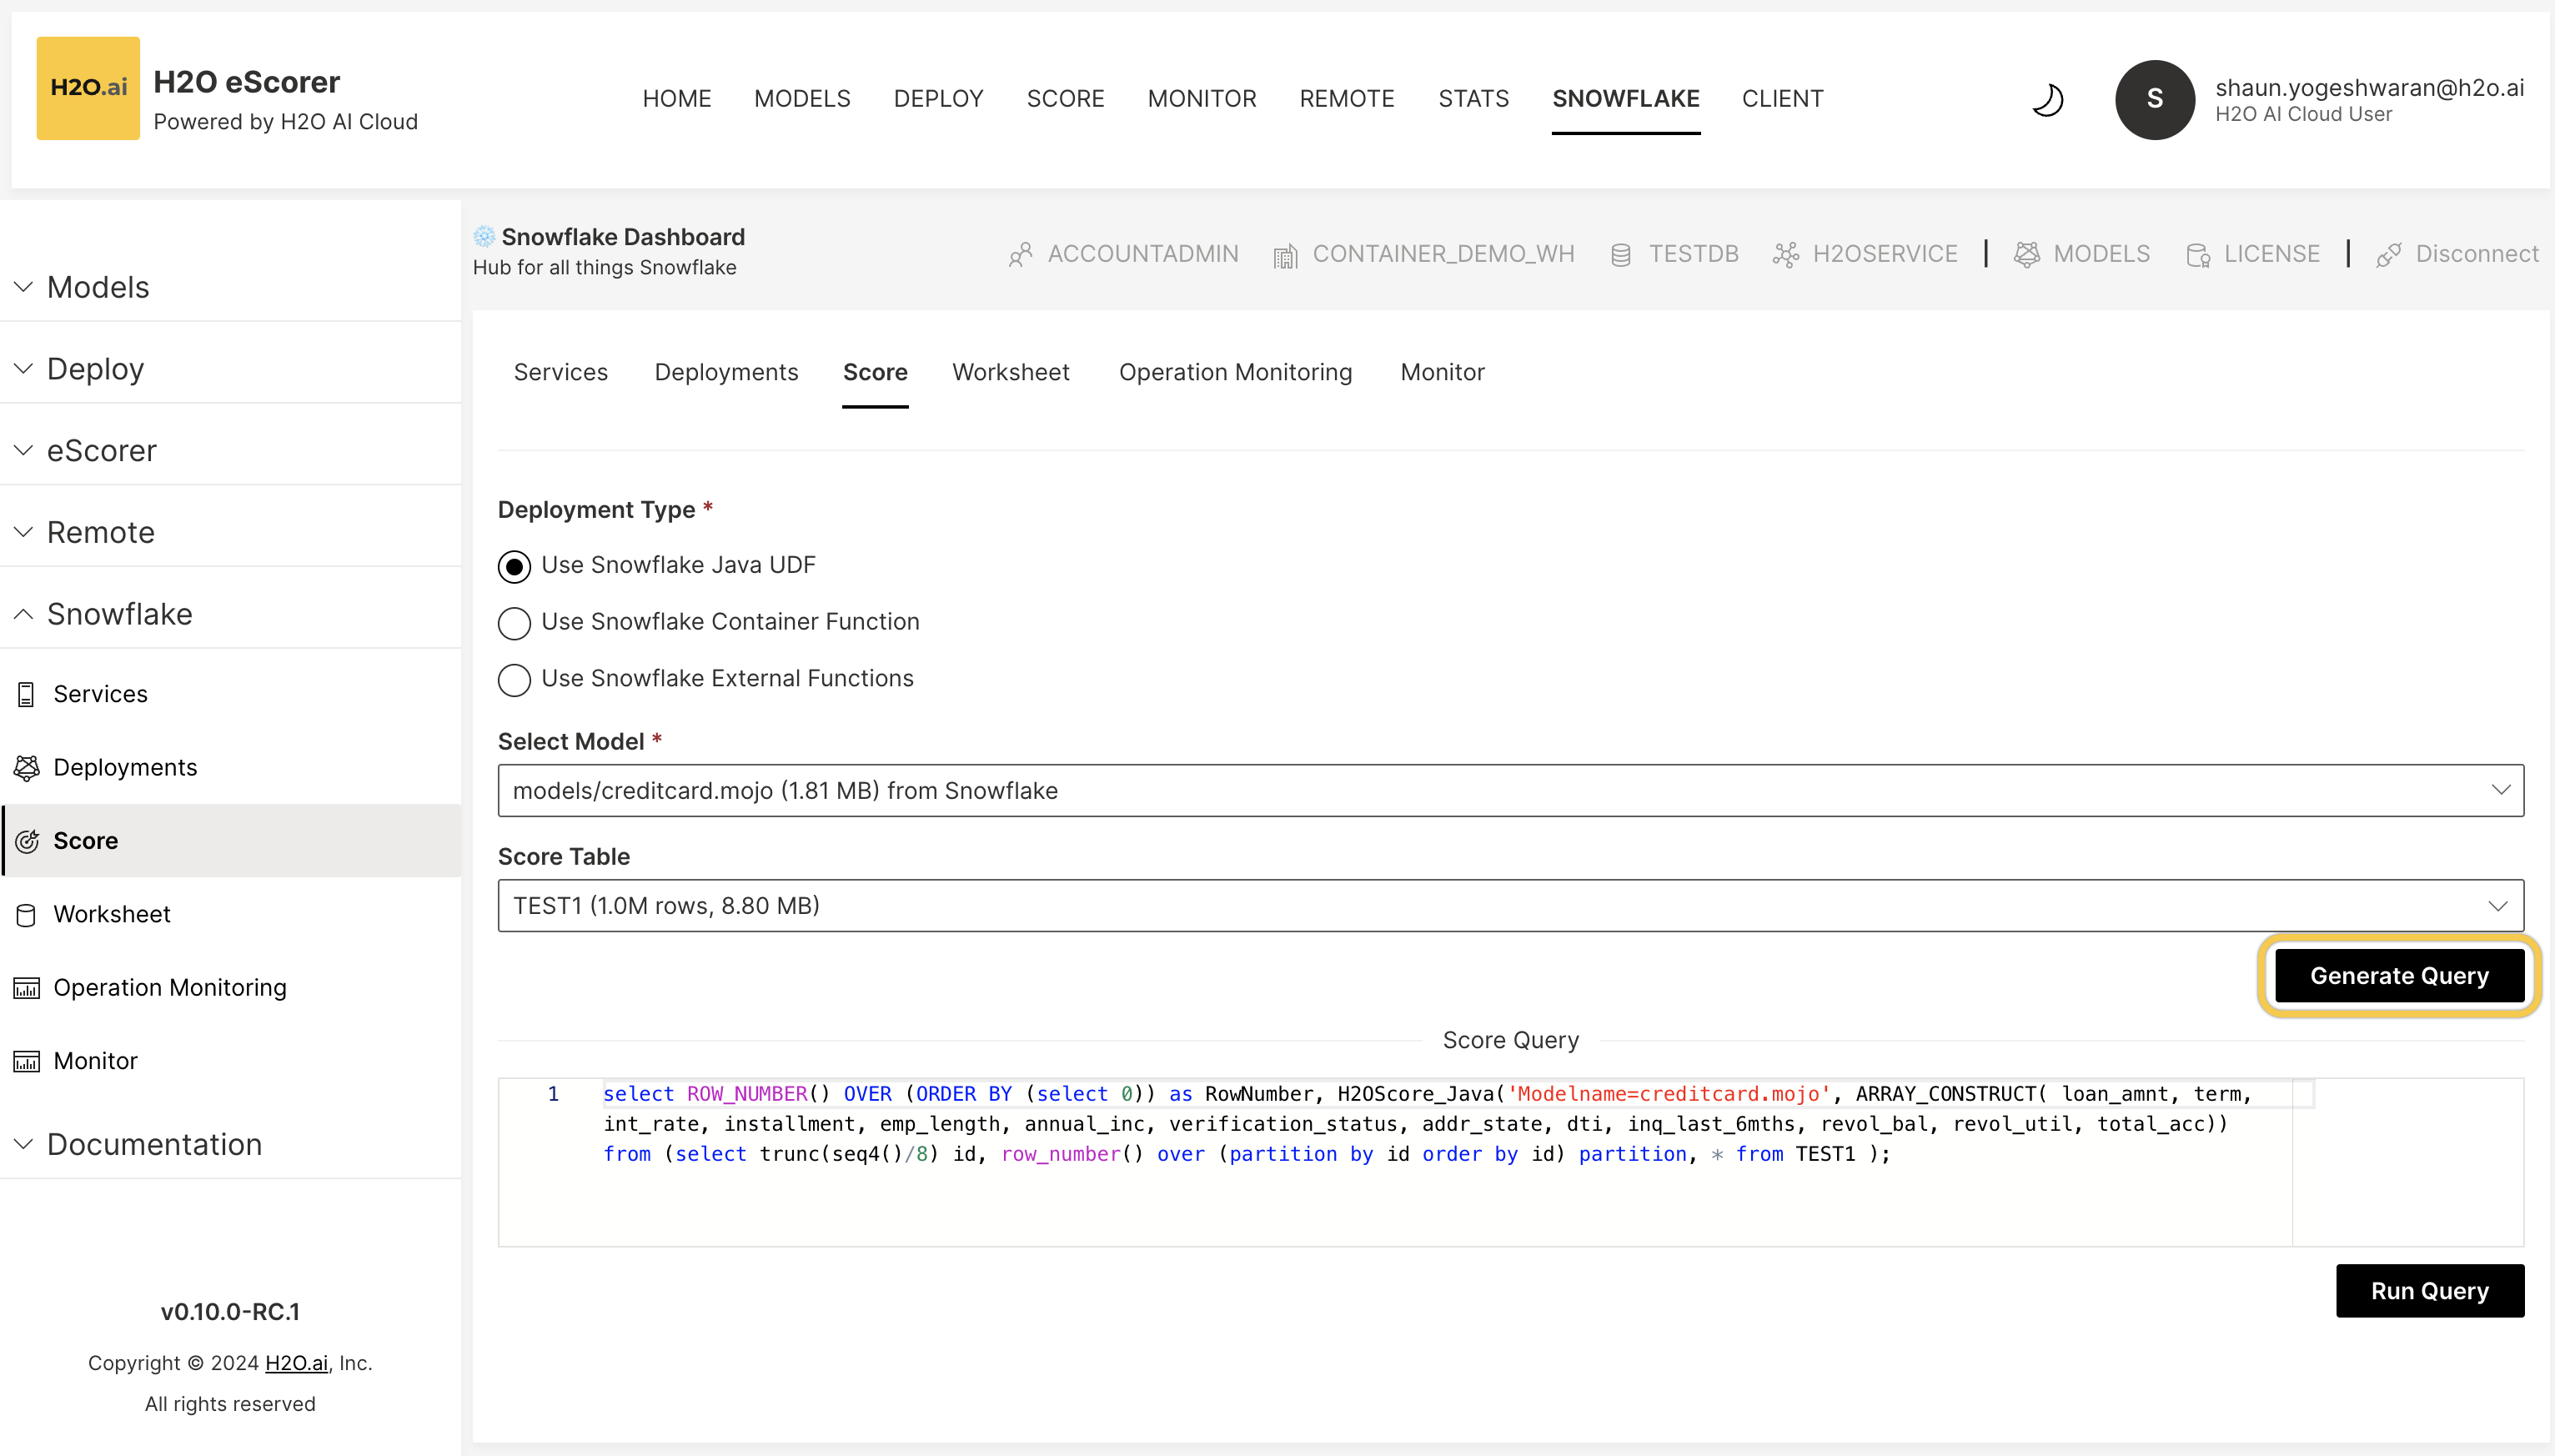Open the MONITOR top menu item
Viewport: 2555px width, 1456px height.
pyautogui.click(x=1201, y=99)
